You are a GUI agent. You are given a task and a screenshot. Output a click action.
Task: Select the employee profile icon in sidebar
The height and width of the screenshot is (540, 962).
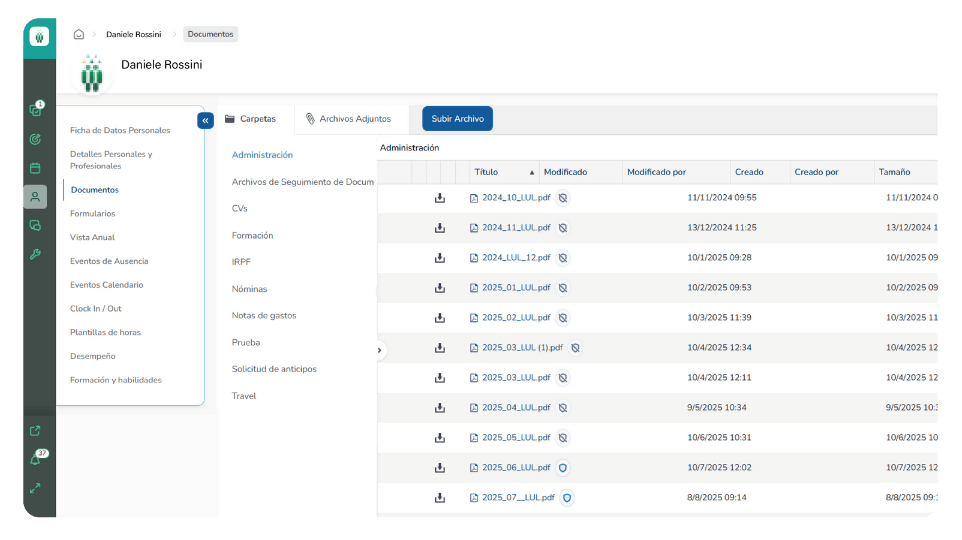[x=35, y=197]
